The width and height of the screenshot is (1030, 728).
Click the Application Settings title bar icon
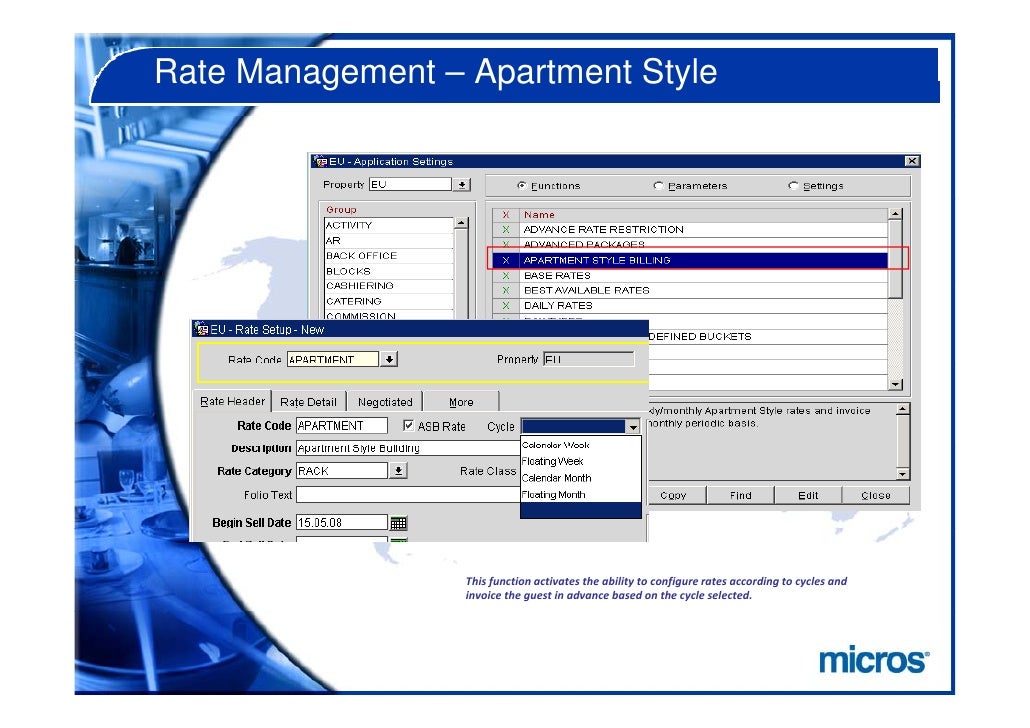coord(320,161)
